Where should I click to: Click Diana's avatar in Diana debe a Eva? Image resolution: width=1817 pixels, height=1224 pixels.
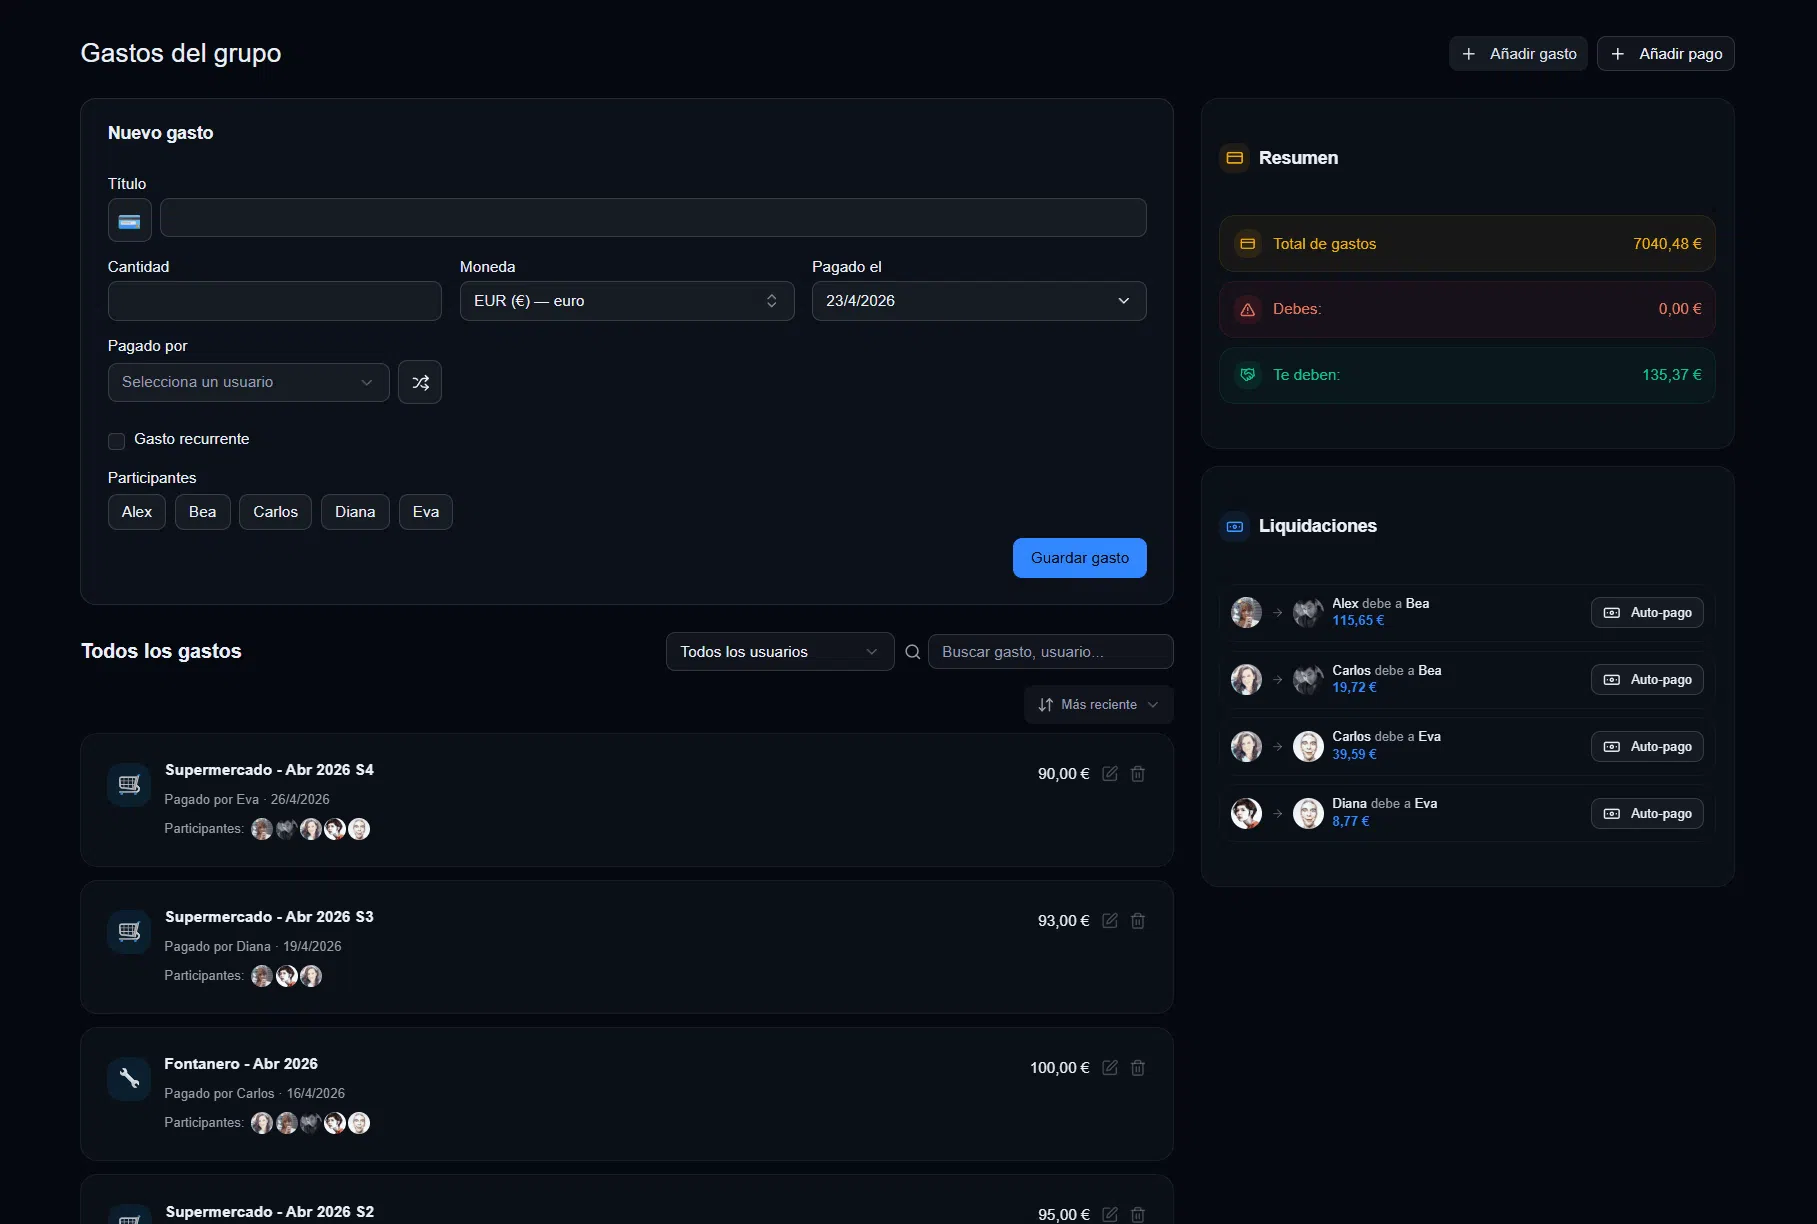point(1246,813)
